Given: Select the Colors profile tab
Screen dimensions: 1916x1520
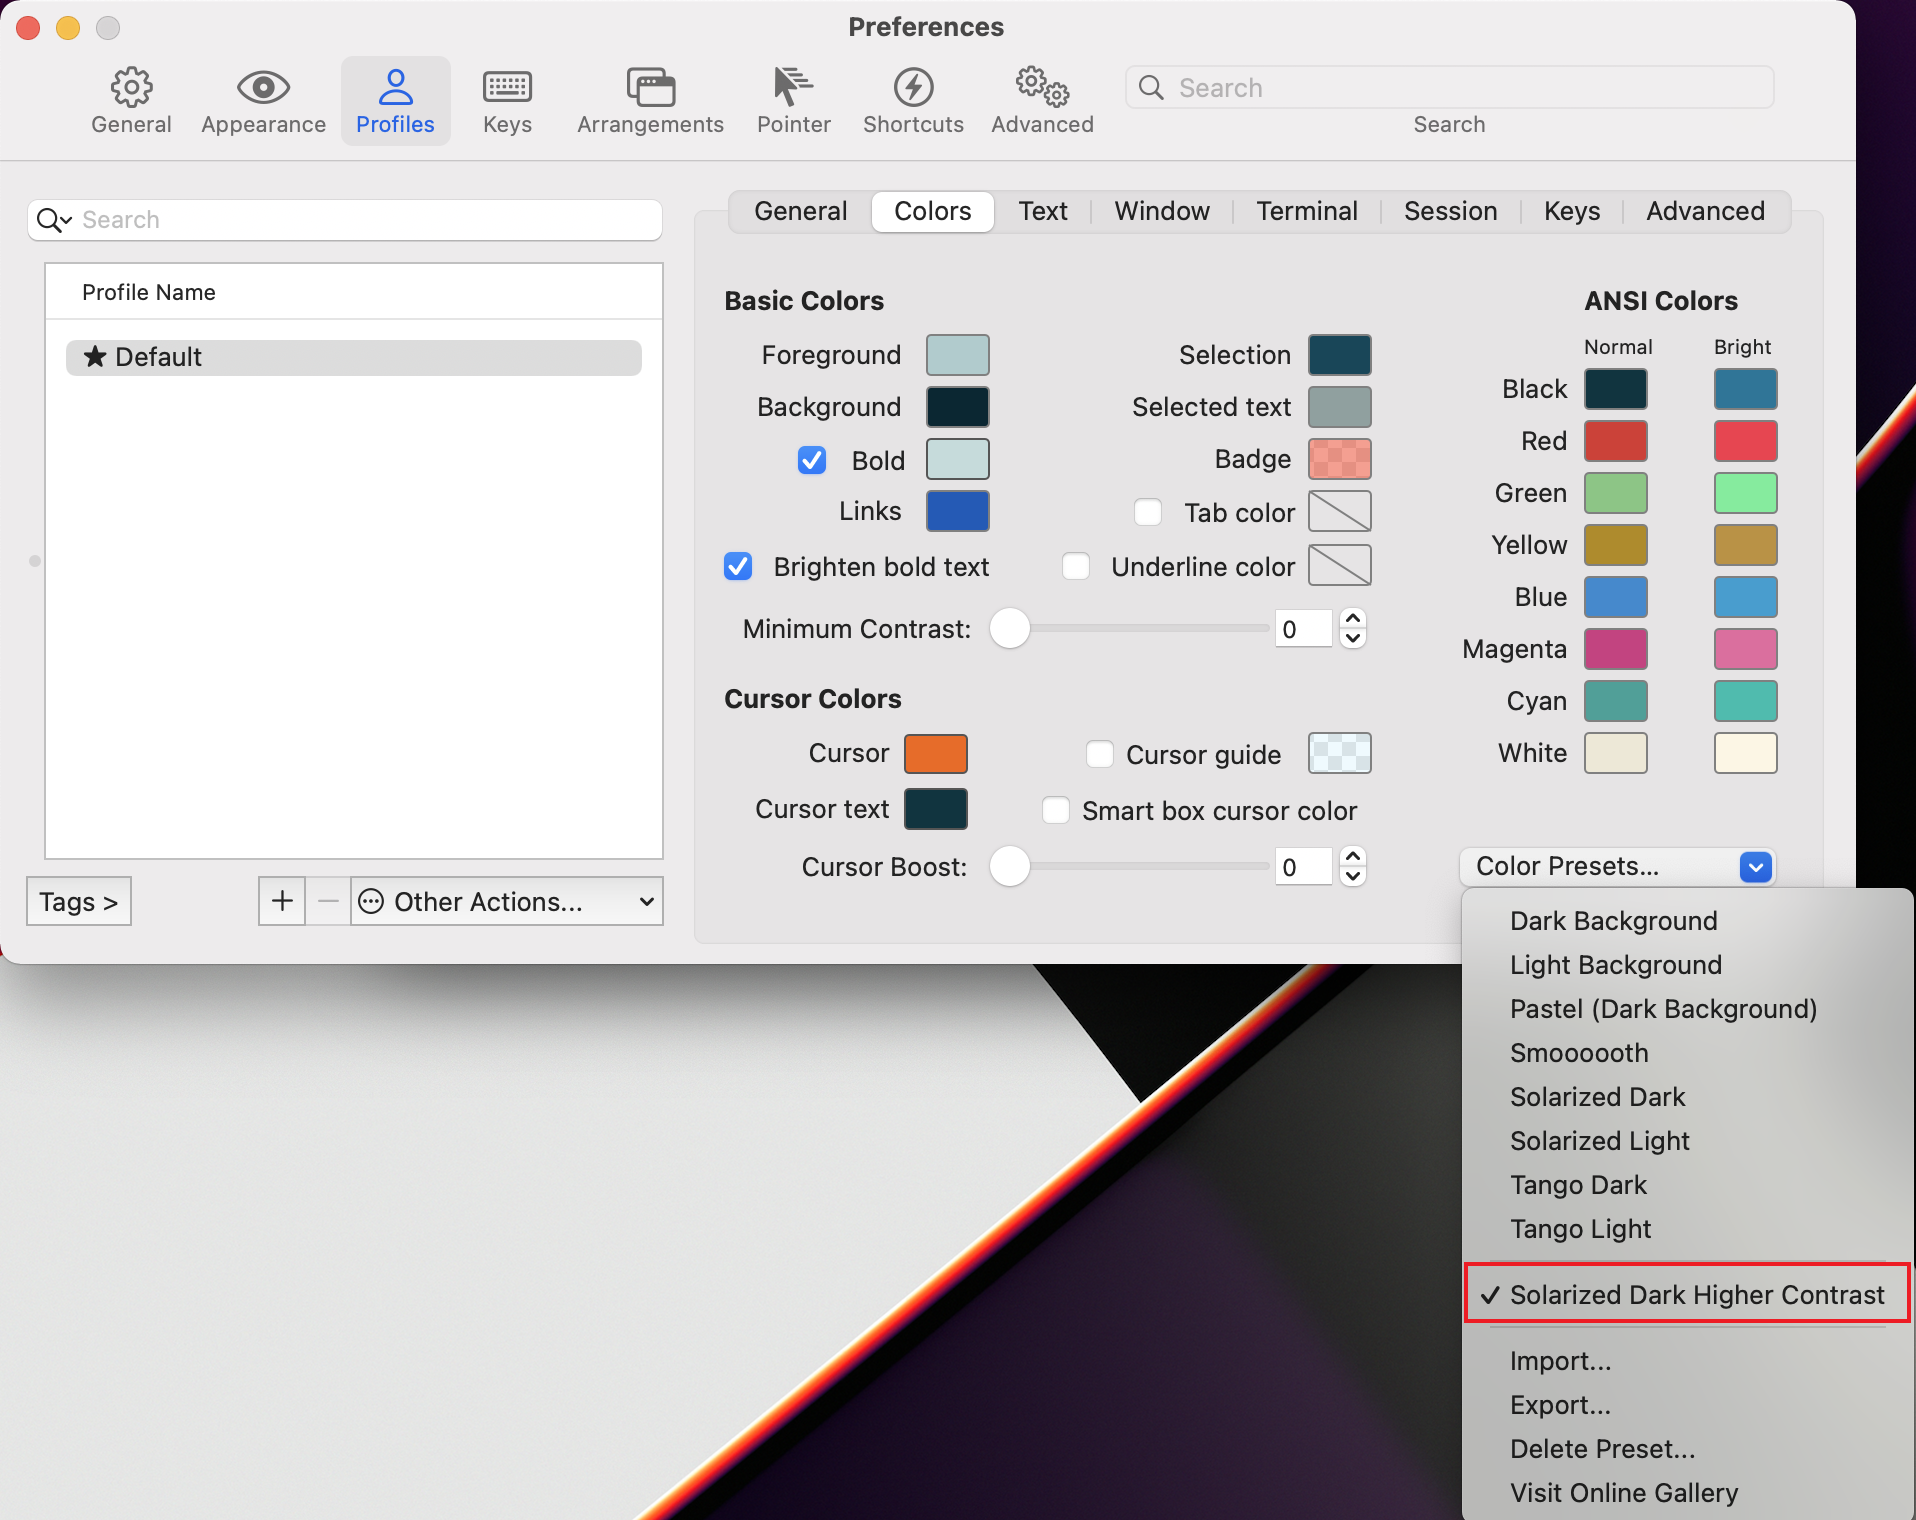Looking at the screenshot, I should pyautogui.click(x=932, y=211).
